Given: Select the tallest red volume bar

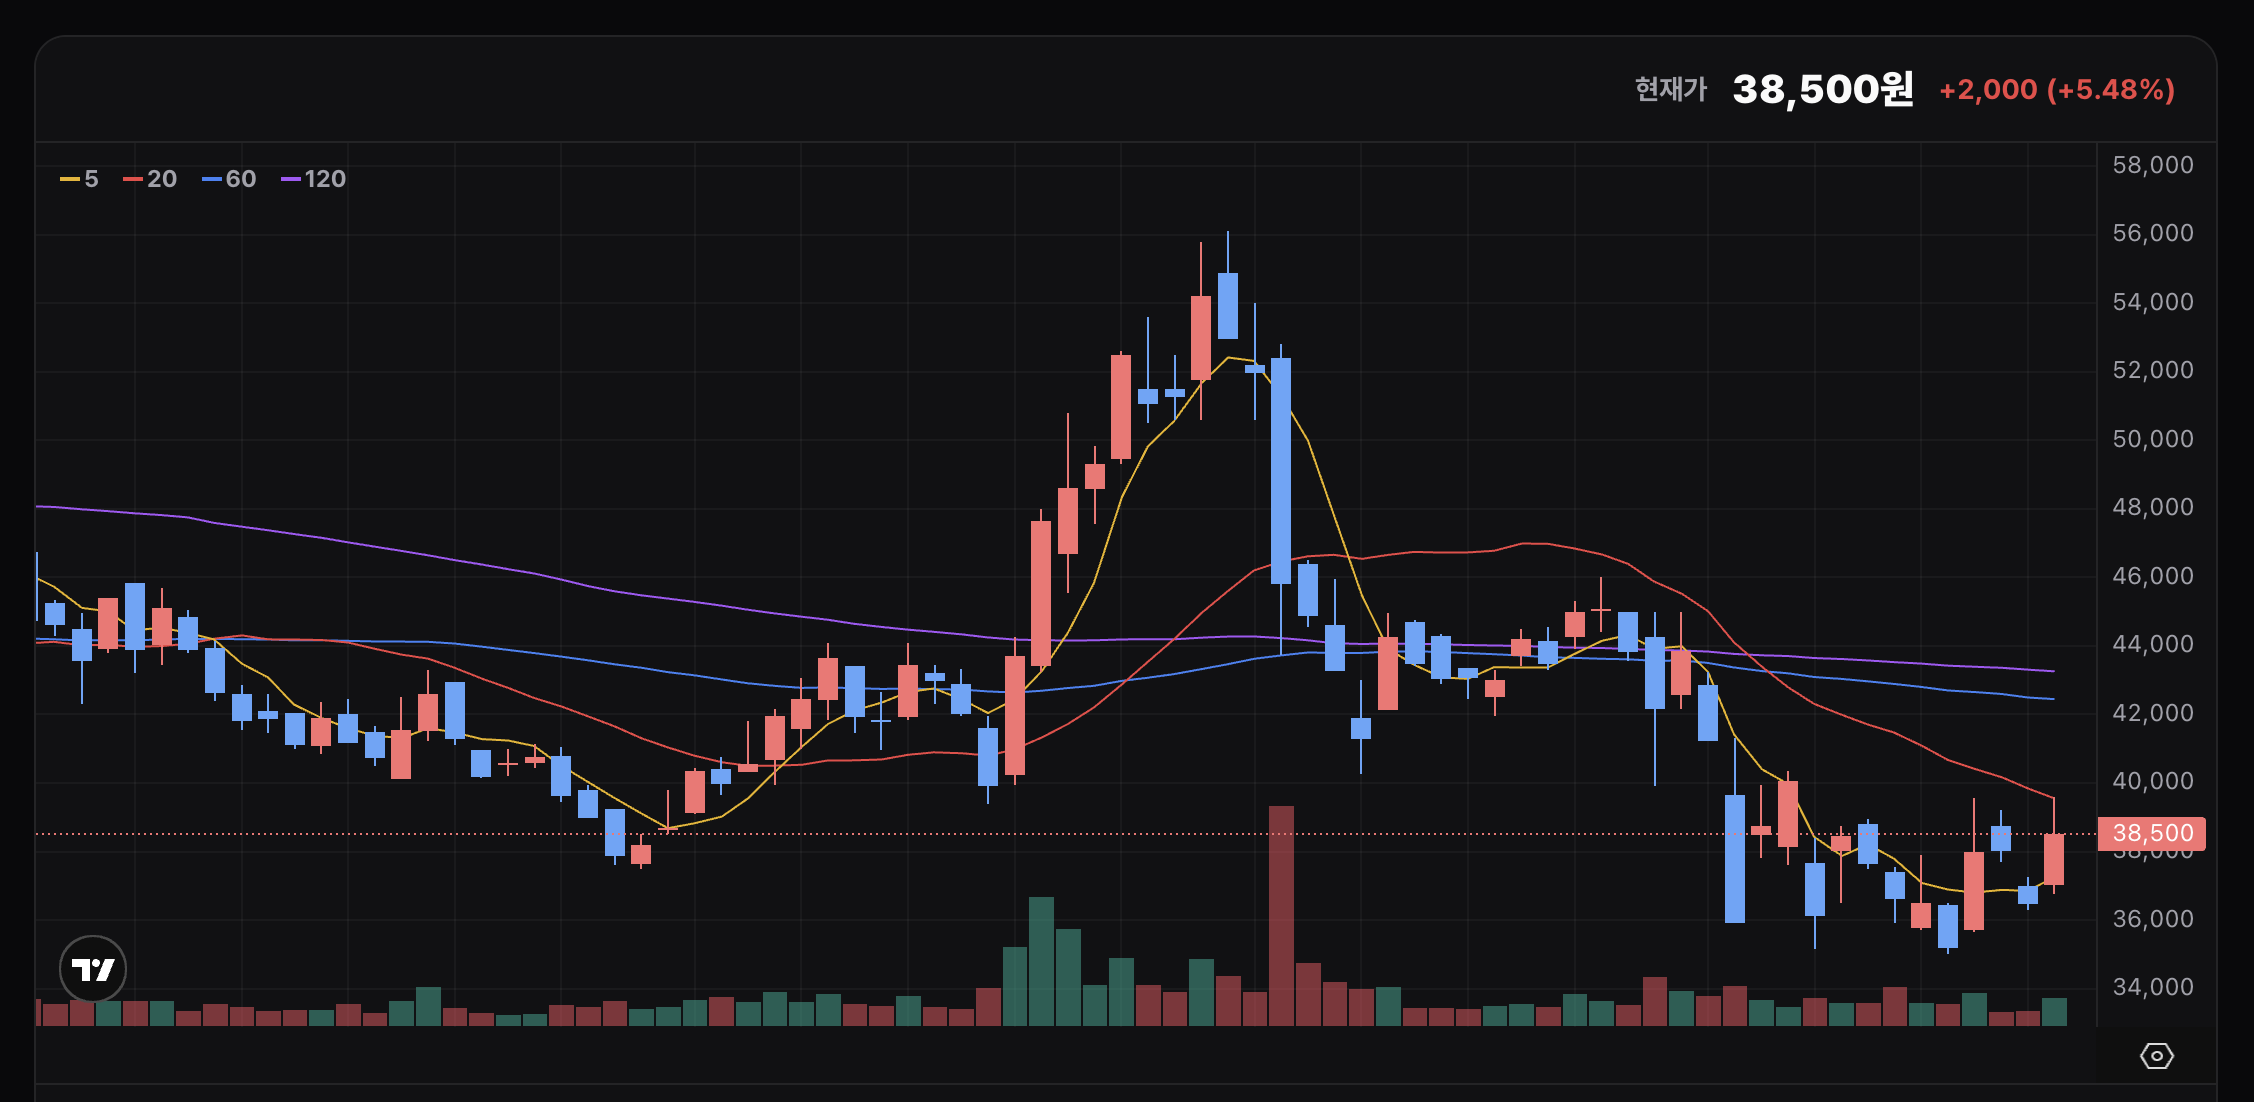Looking at the screenshot, I should tap(1281, 915).
